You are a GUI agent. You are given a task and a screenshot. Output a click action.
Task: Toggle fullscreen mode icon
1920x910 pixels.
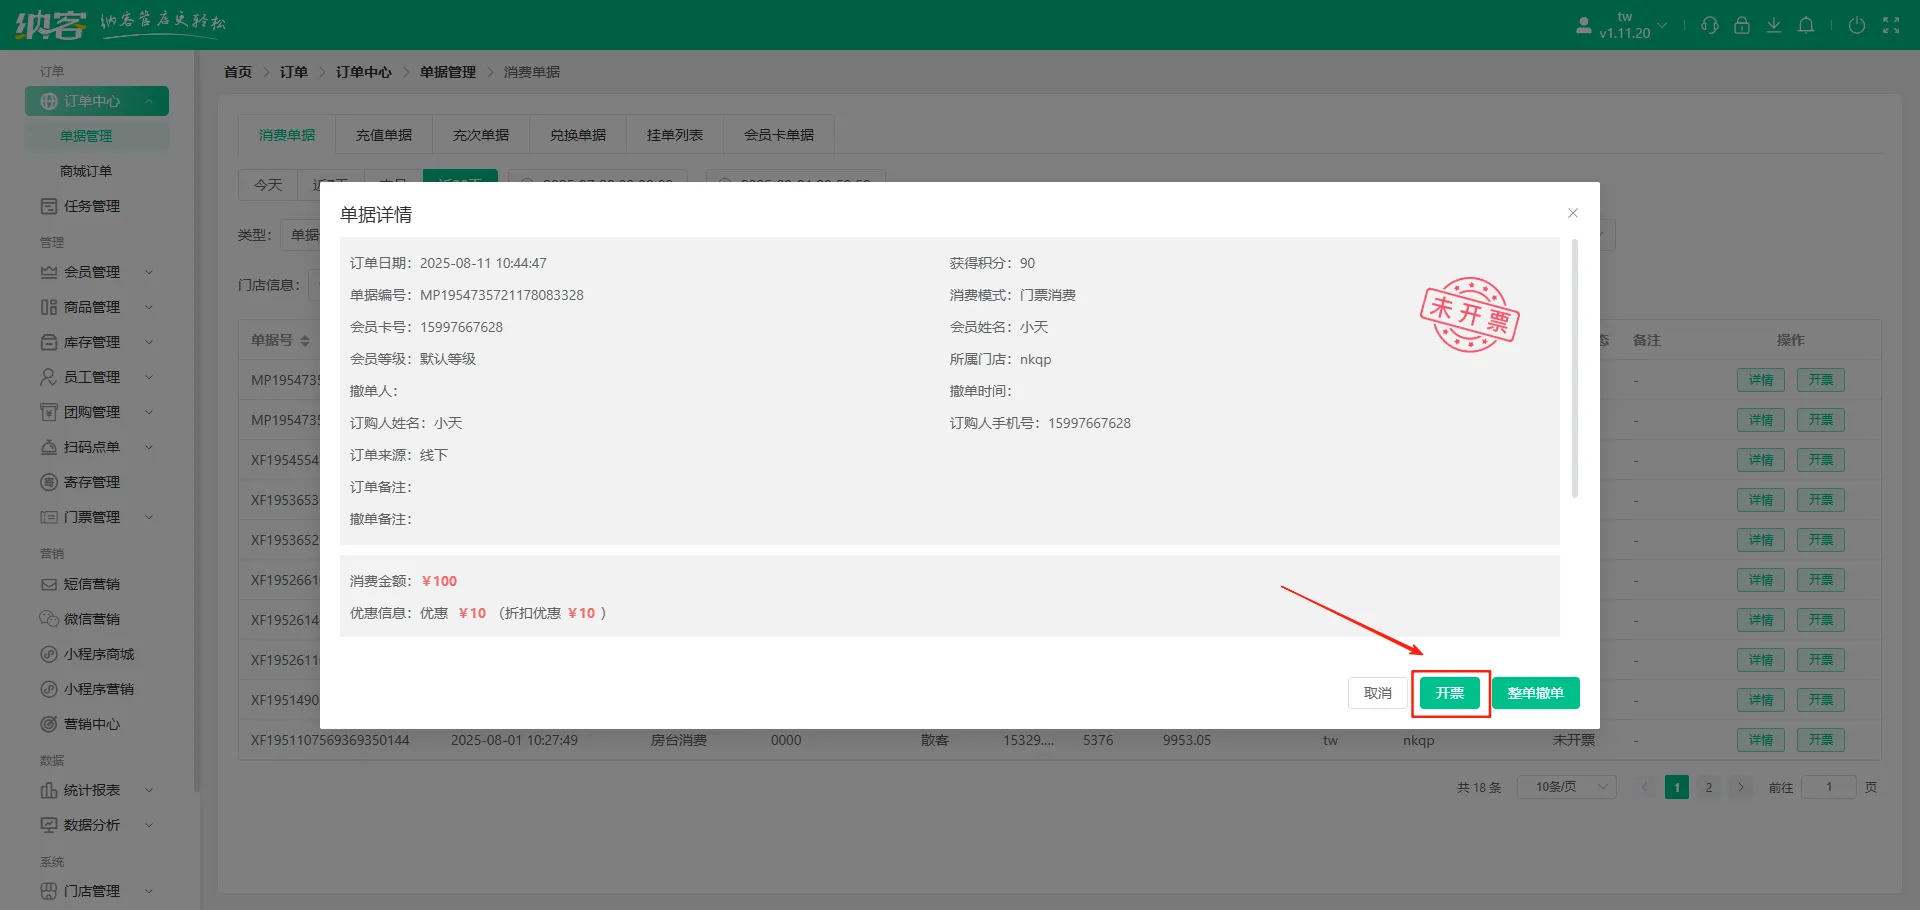[x=1891, y=25]
